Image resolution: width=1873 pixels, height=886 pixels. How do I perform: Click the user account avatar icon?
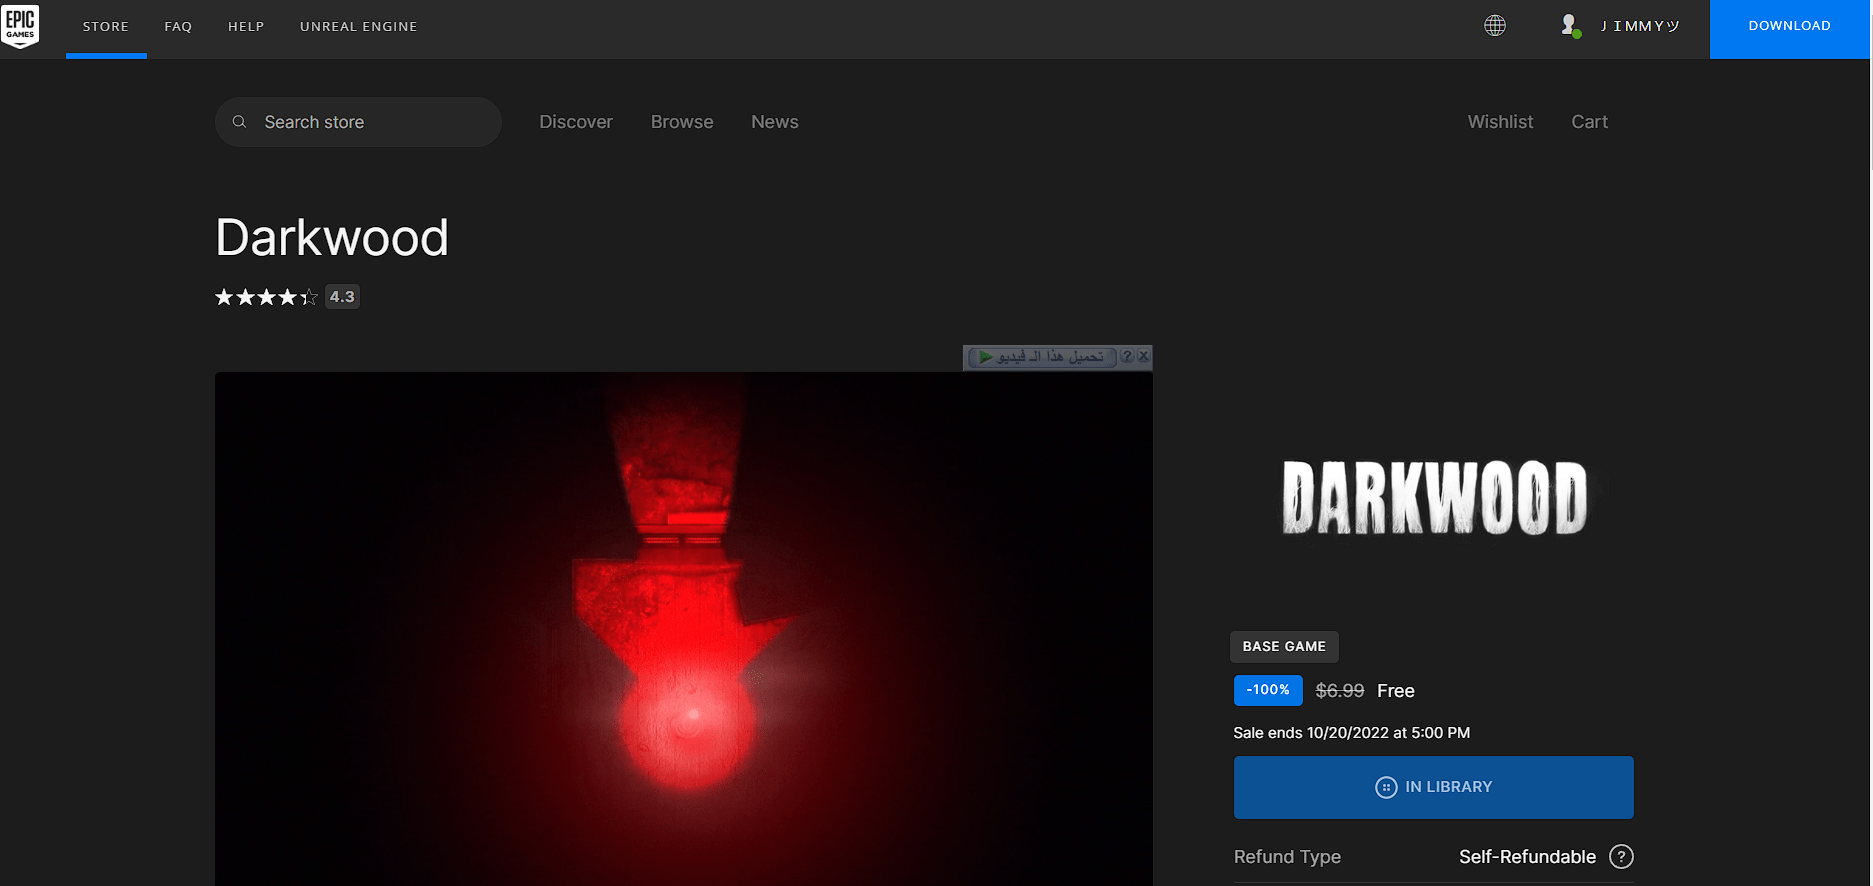pos(1570,26)
